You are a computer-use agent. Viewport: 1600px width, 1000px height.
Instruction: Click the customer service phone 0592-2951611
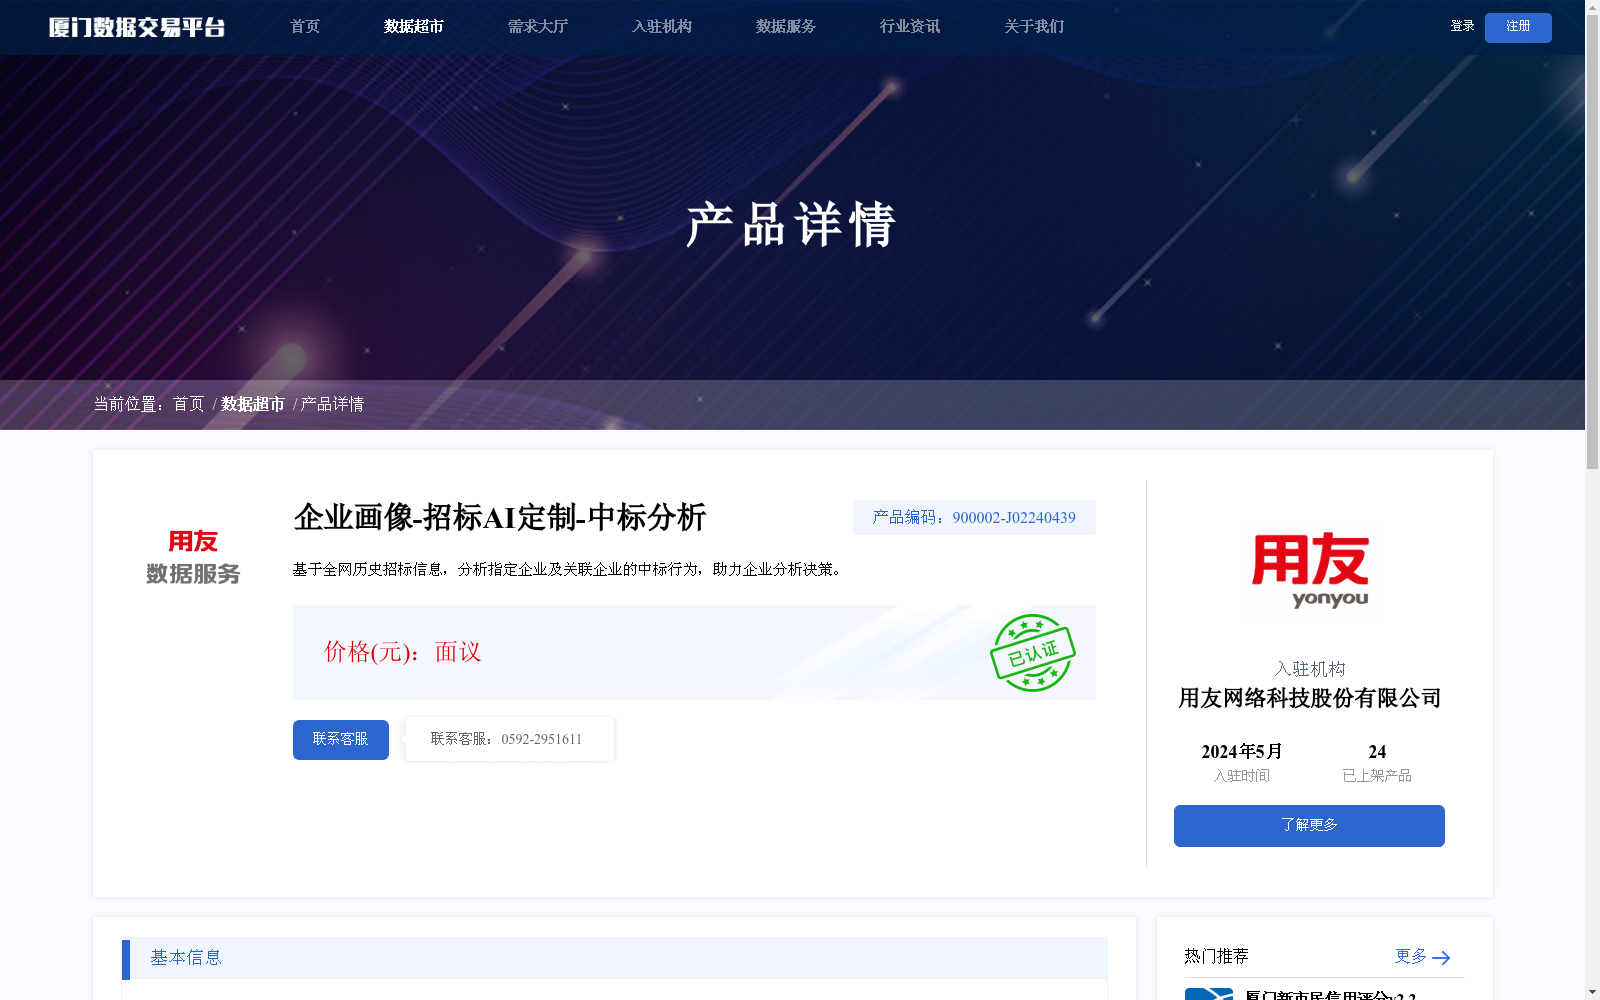(x=541, y=740)
